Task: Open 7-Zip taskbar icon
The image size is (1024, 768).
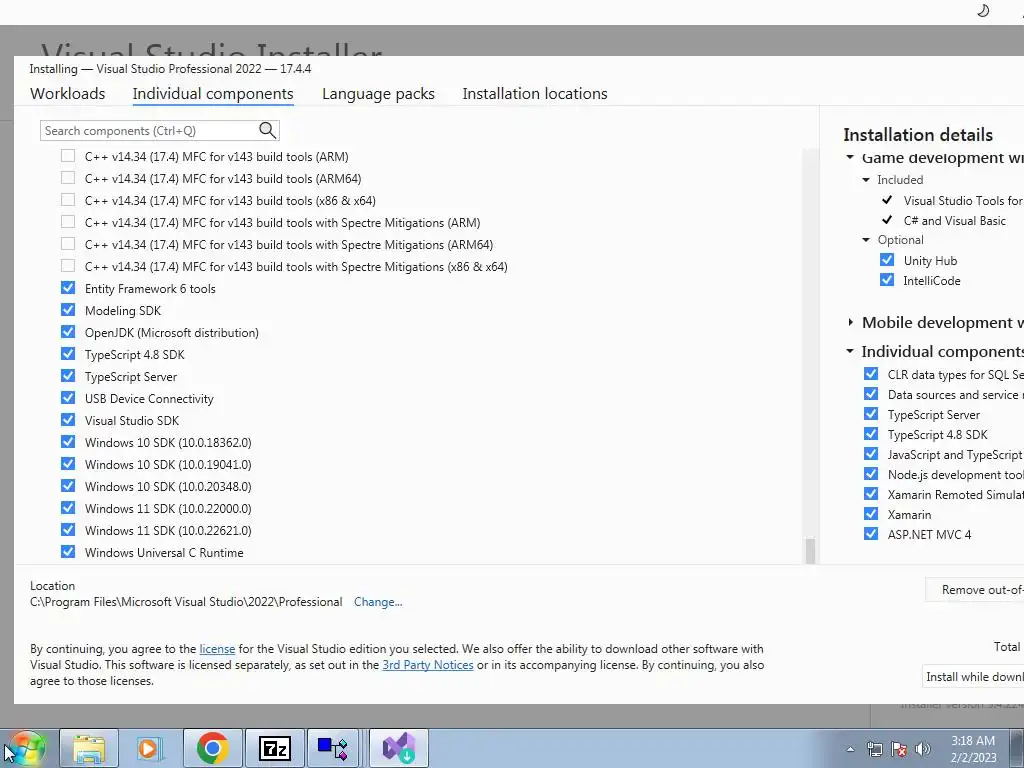Action: click(274, 748)
